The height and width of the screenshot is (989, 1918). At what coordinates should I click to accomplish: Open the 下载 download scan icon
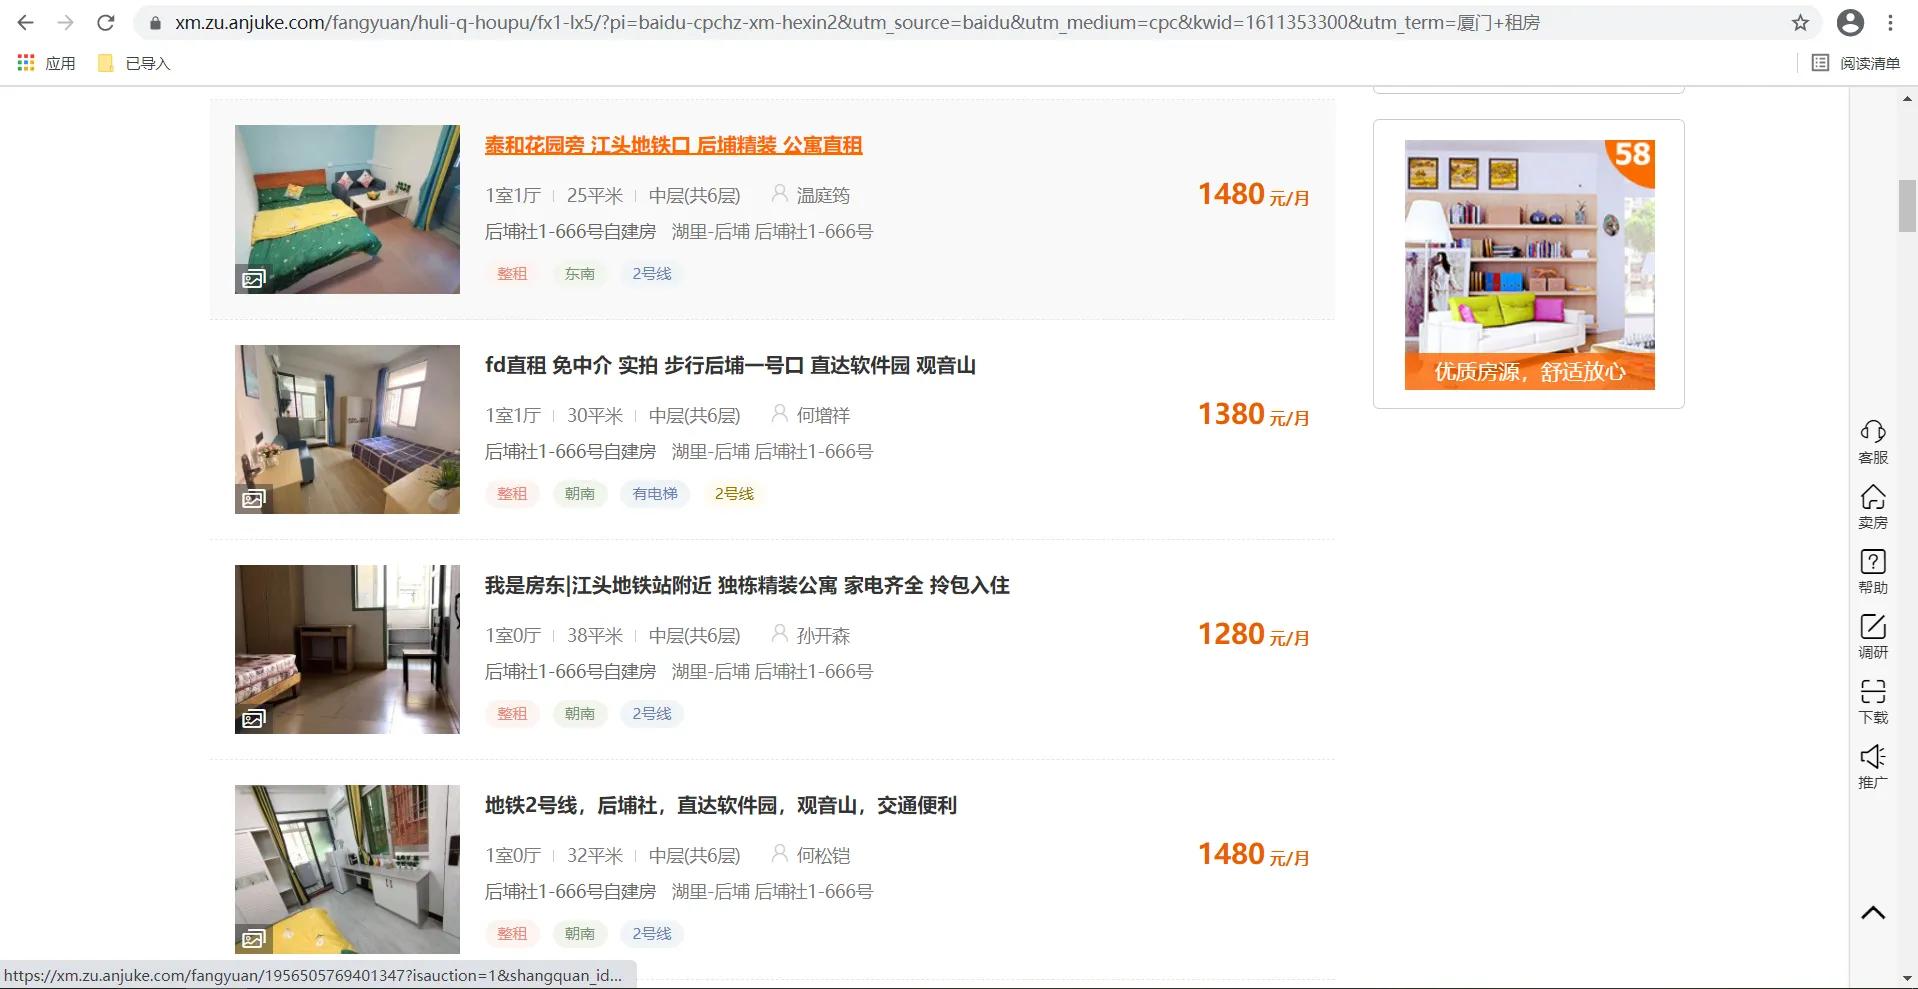(x=1872, y=702)
